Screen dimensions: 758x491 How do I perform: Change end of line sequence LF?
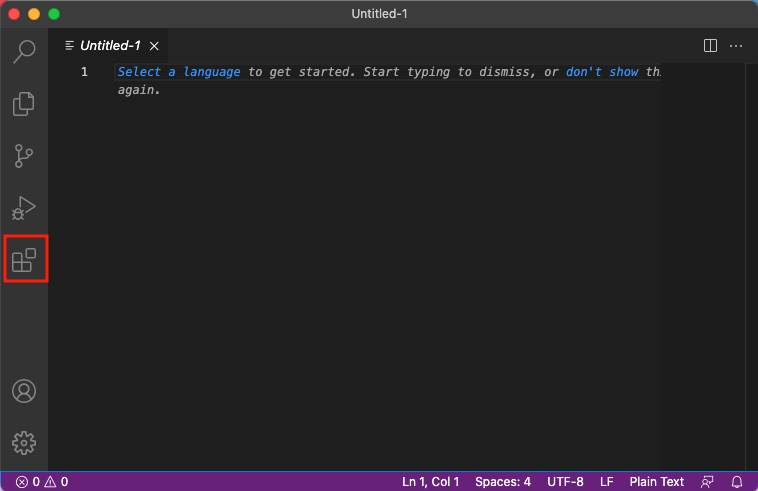(606, 482)
